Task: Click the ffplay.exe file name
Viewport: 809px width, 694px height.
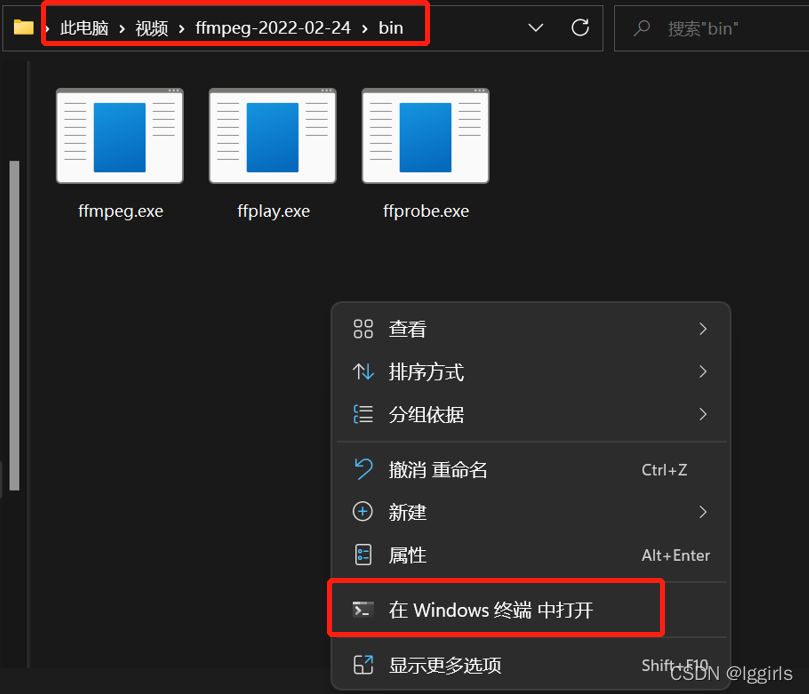Action: (273, 211)
